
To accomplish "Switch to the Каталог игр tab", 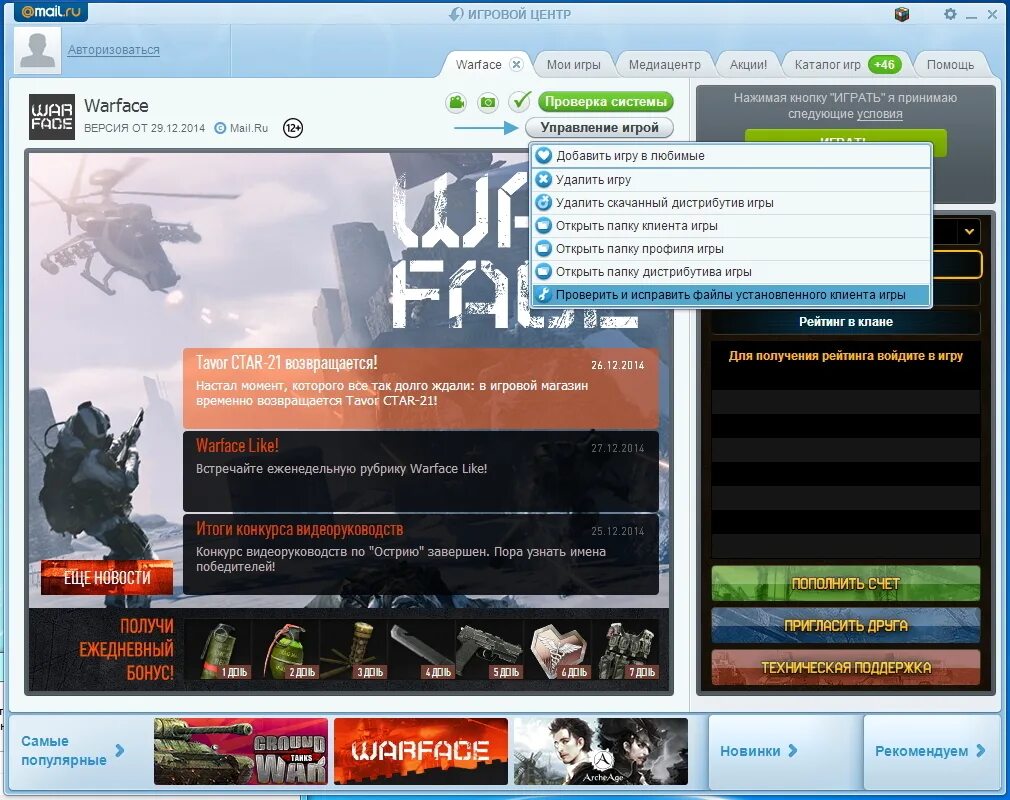I will [x=827, y=64].
